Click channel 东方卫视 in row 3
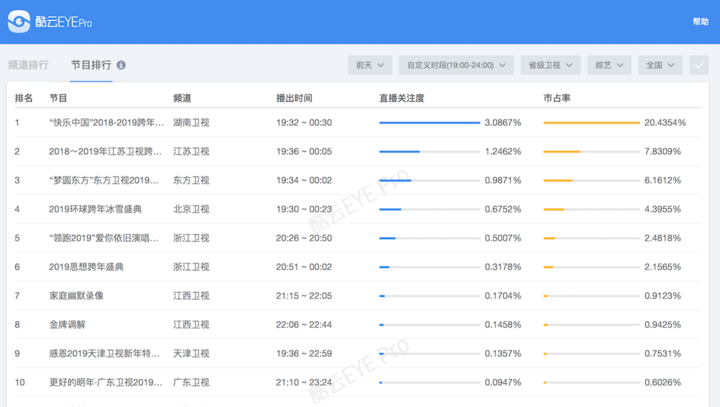 click(191, 181)
